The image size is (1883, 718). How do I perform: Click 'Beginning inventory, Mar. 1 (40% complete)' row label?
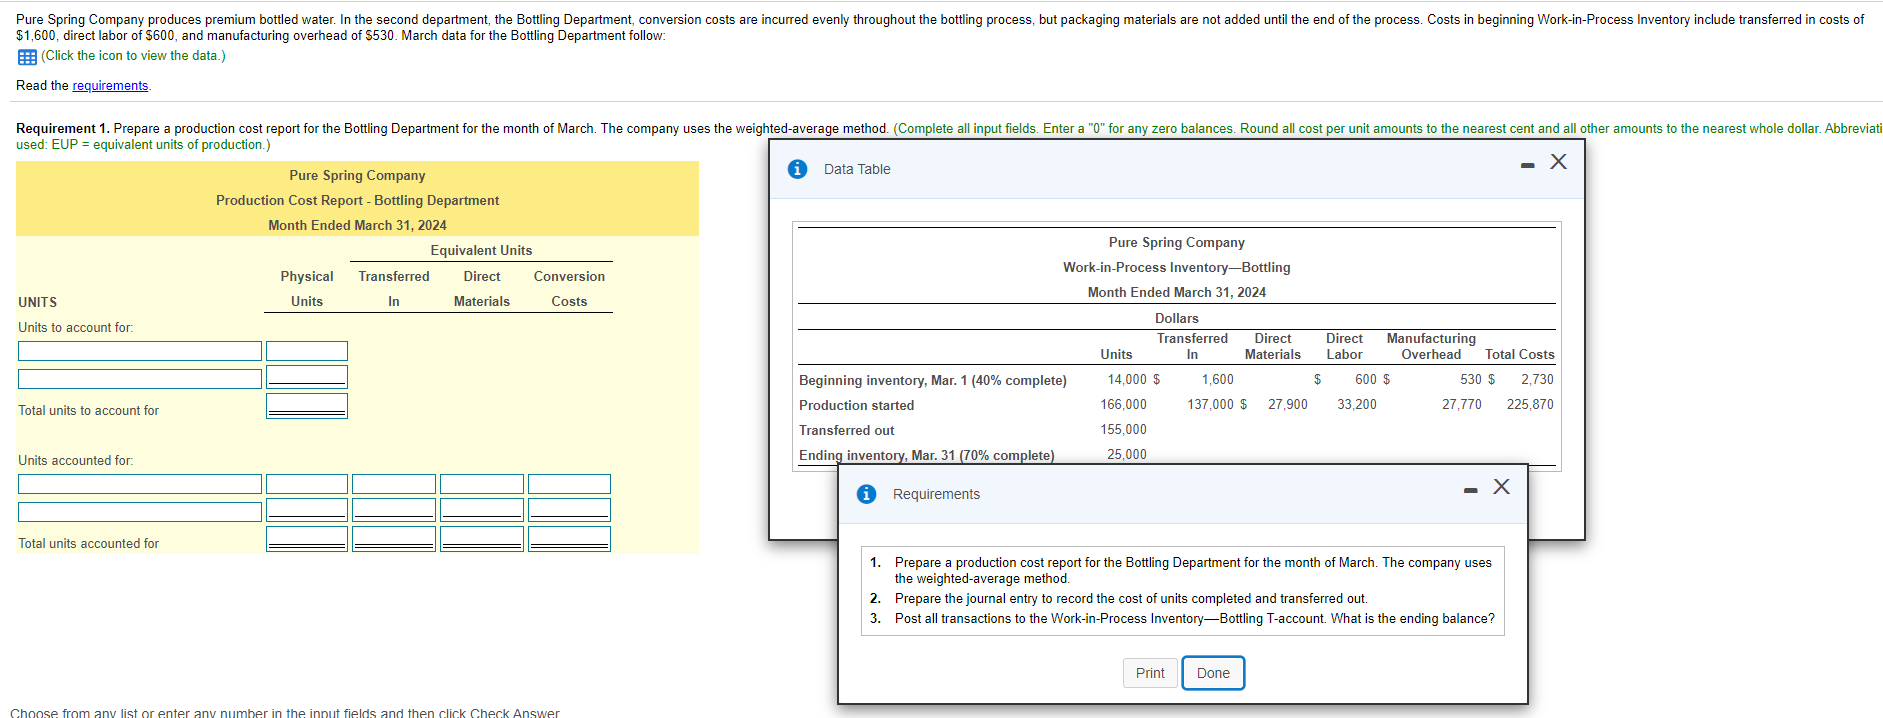(932, 380)
